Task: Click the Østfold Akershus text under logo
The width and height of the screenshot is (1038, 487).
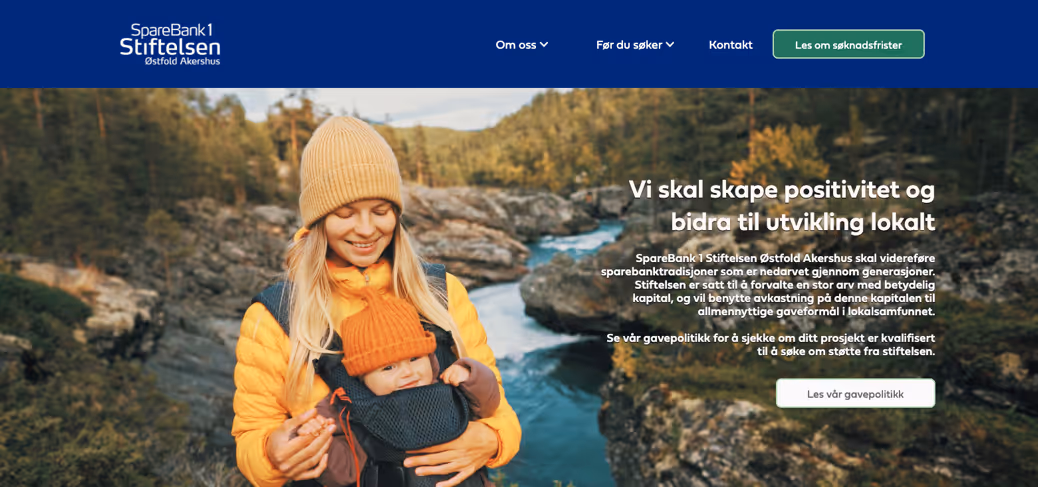Action: 182,61
